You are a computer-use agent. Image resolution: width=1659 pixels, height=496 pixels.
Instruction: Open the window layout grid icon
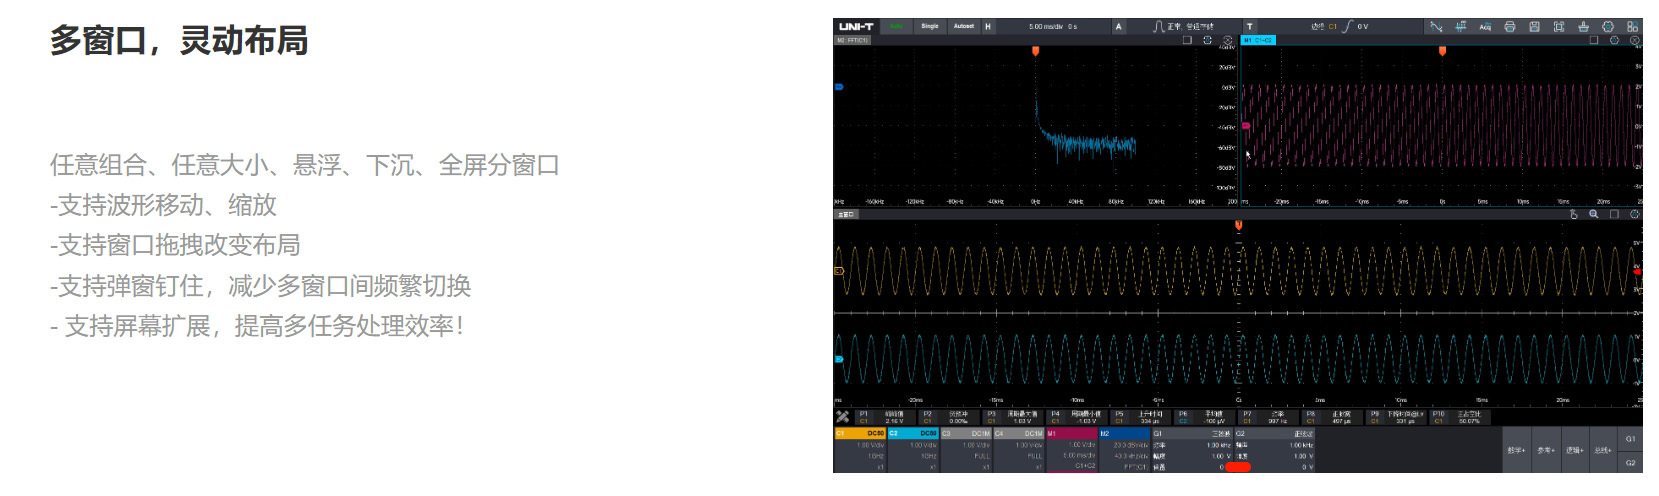click(x=1632, y=27)
